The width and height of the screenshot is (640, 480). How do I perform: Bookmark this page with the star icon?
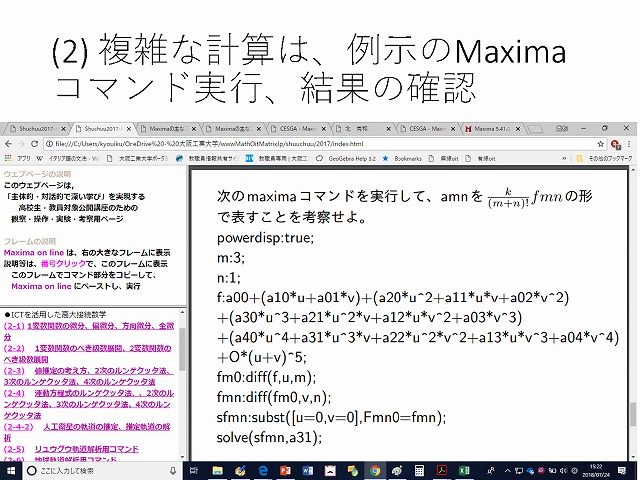[600, 144]
